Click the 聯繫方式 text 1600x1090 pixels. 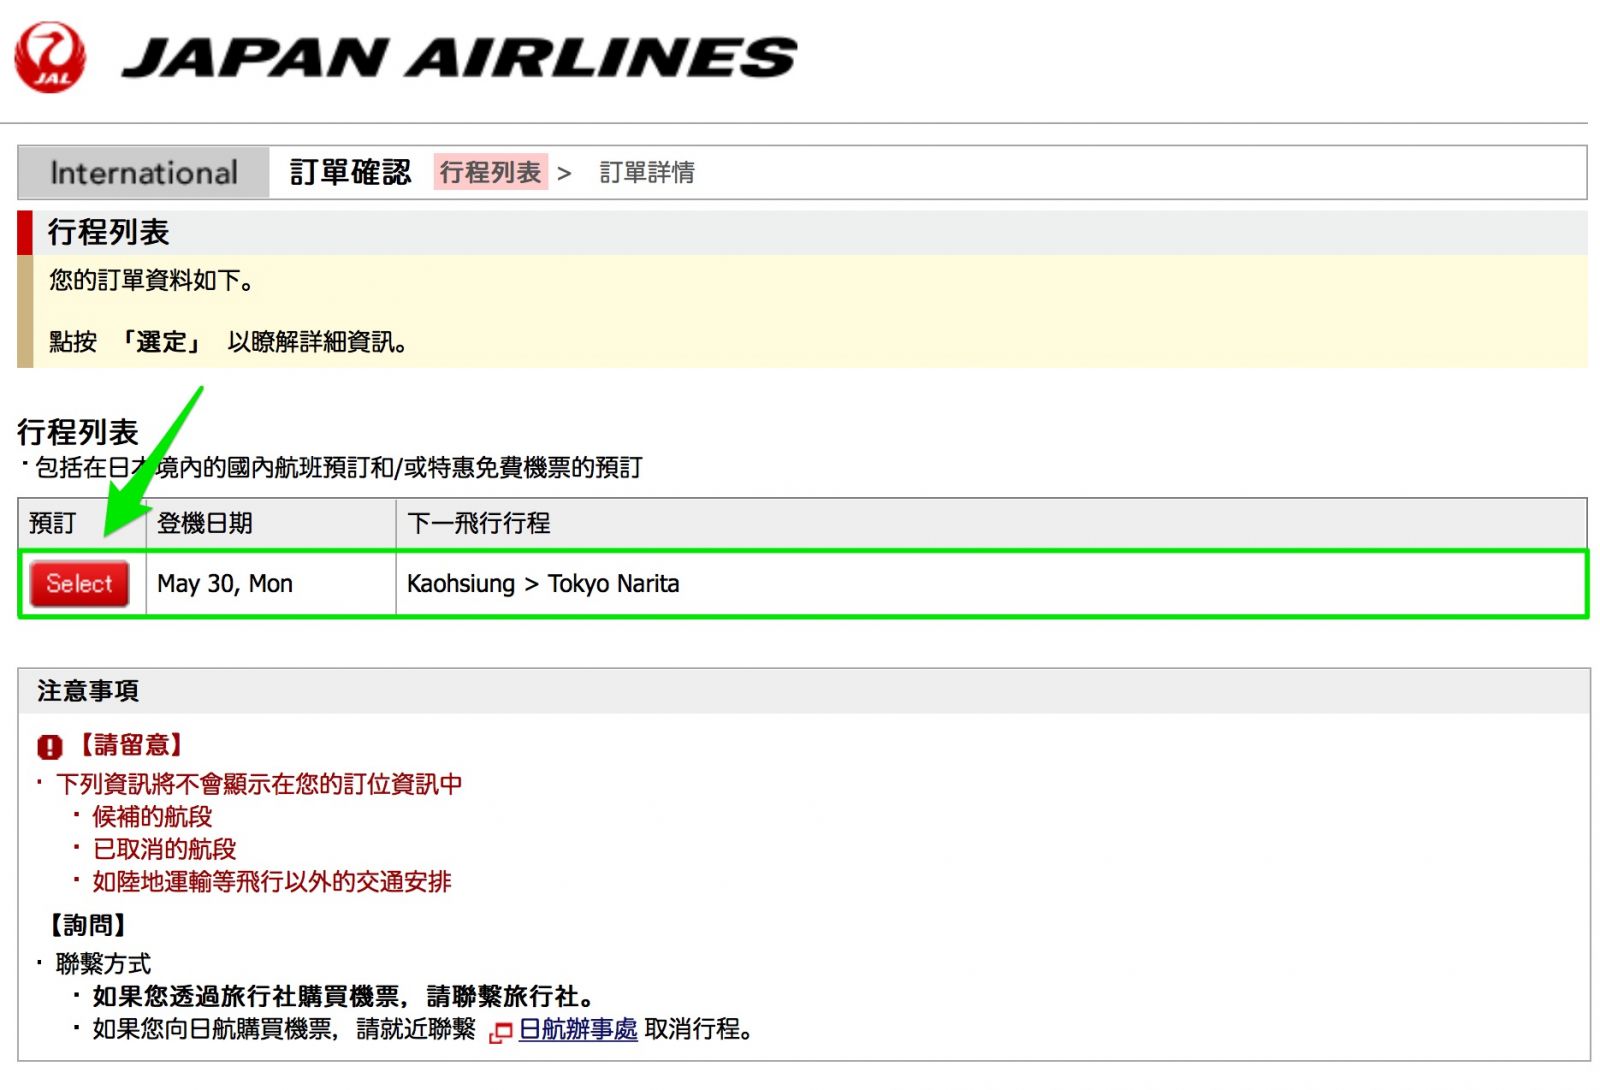103,964
